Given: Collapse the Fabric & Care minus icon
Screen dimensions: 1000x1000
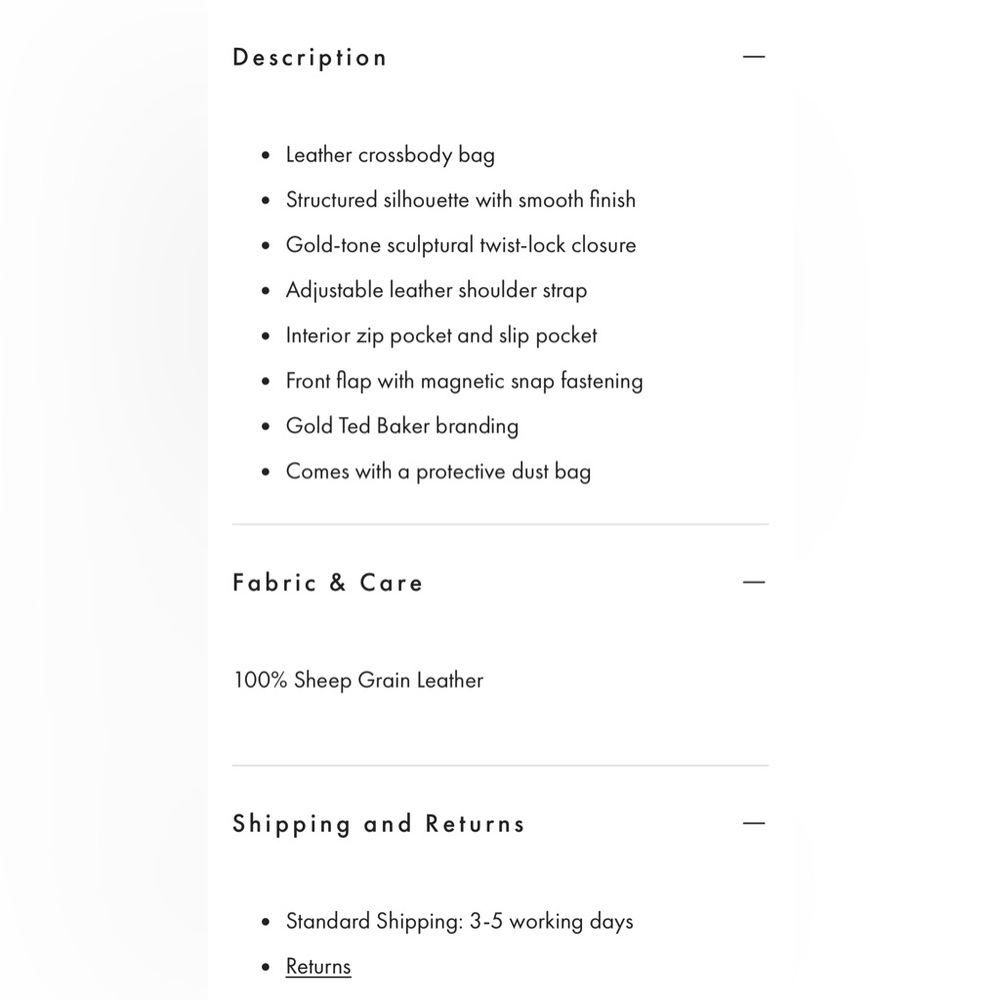Looking at the screenshot, I should point(754,582).
